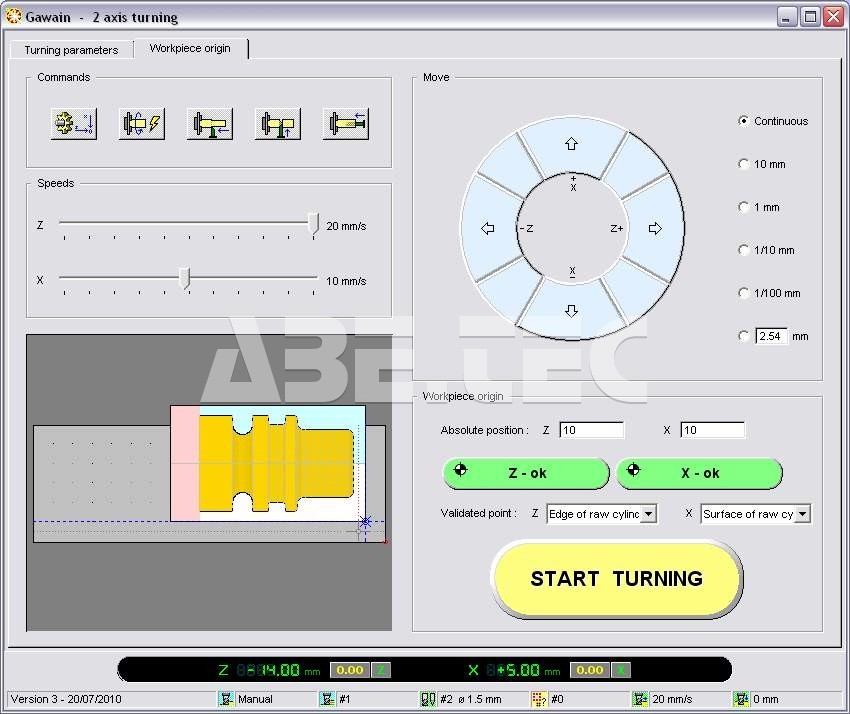This screenshot has height=714, width=850.
Task: Choose the 1/100 mm step option
Action: coord(743,293)
